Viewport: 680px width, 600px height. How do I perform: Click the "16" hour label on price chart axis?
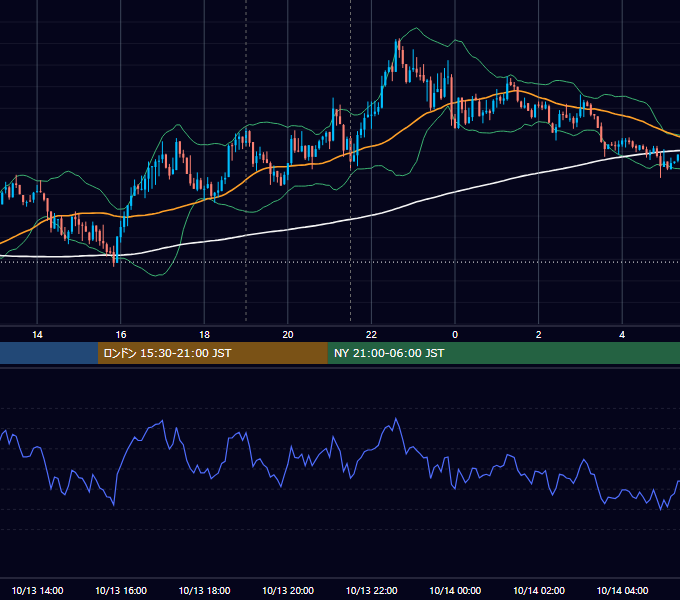pos(121,335)
